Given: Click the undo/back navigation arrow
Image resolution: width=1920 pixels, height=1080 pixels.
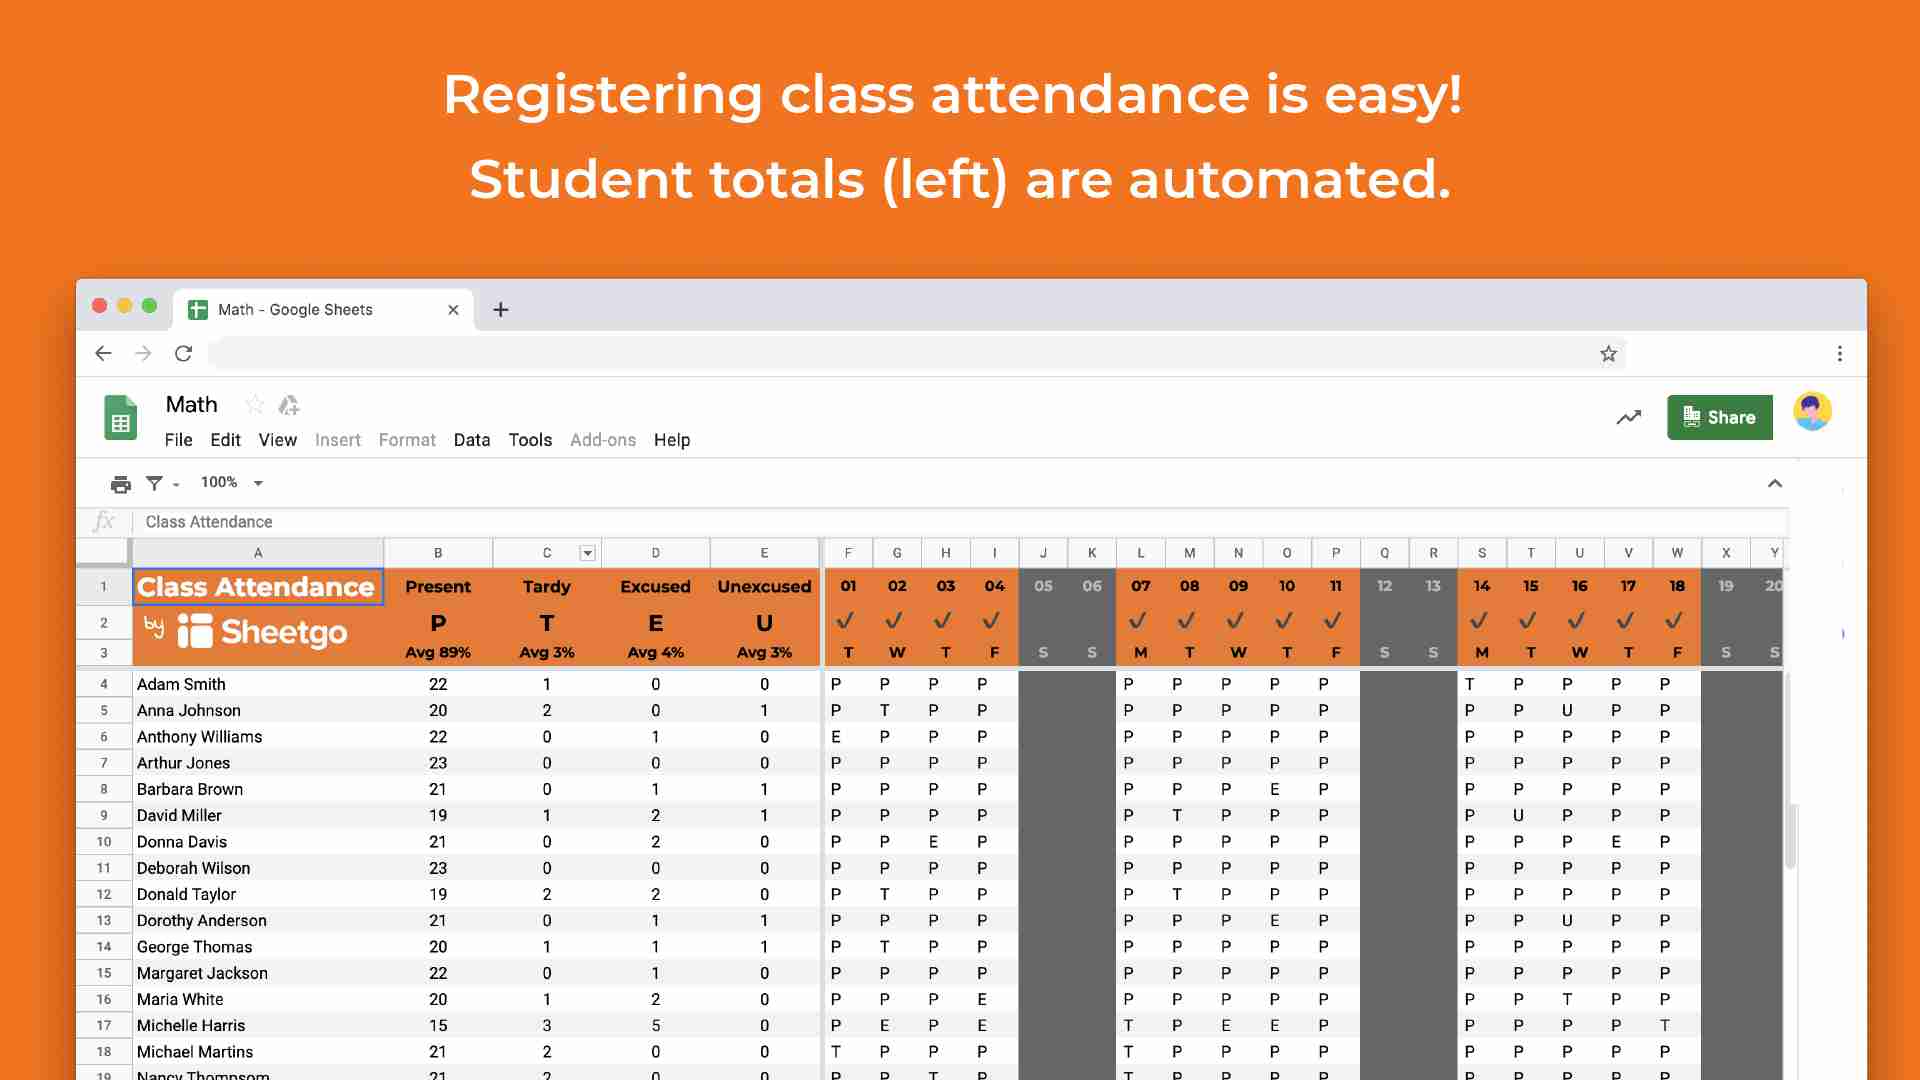Looking at the screenshot, I should tap(102, 353).
